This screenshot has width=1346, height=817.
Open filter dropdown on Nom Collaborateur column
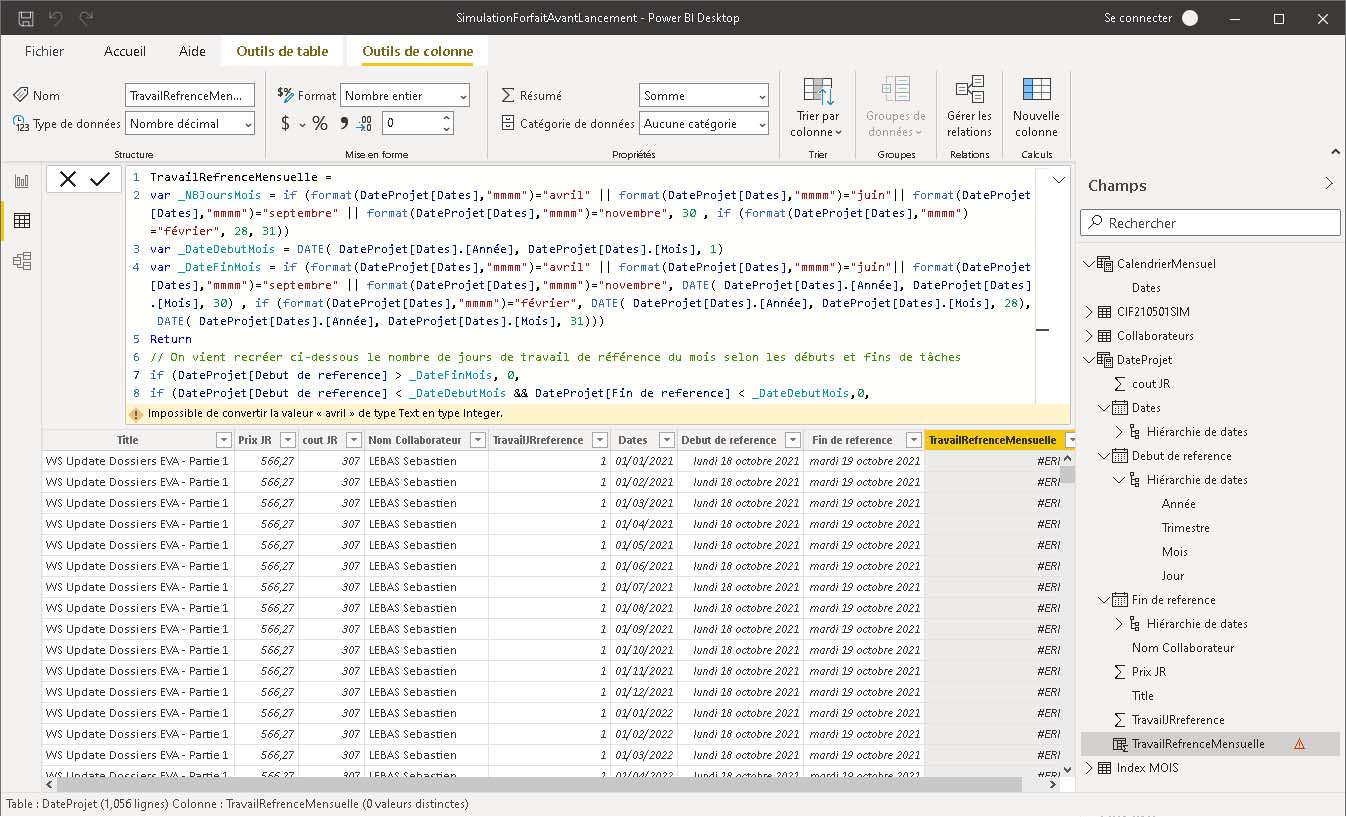coord(477,440)
